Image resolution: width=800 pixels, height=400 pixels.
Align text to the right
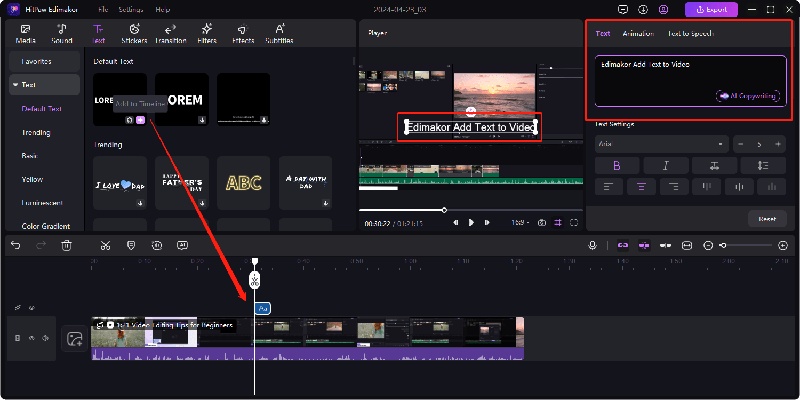[674, 187]
